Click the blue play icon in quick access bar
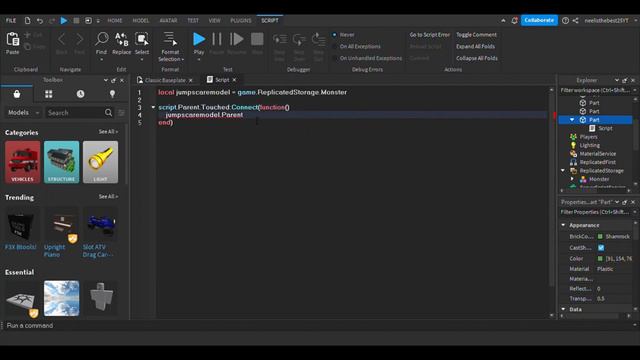The image size is (640, 360). pos(64,20)
